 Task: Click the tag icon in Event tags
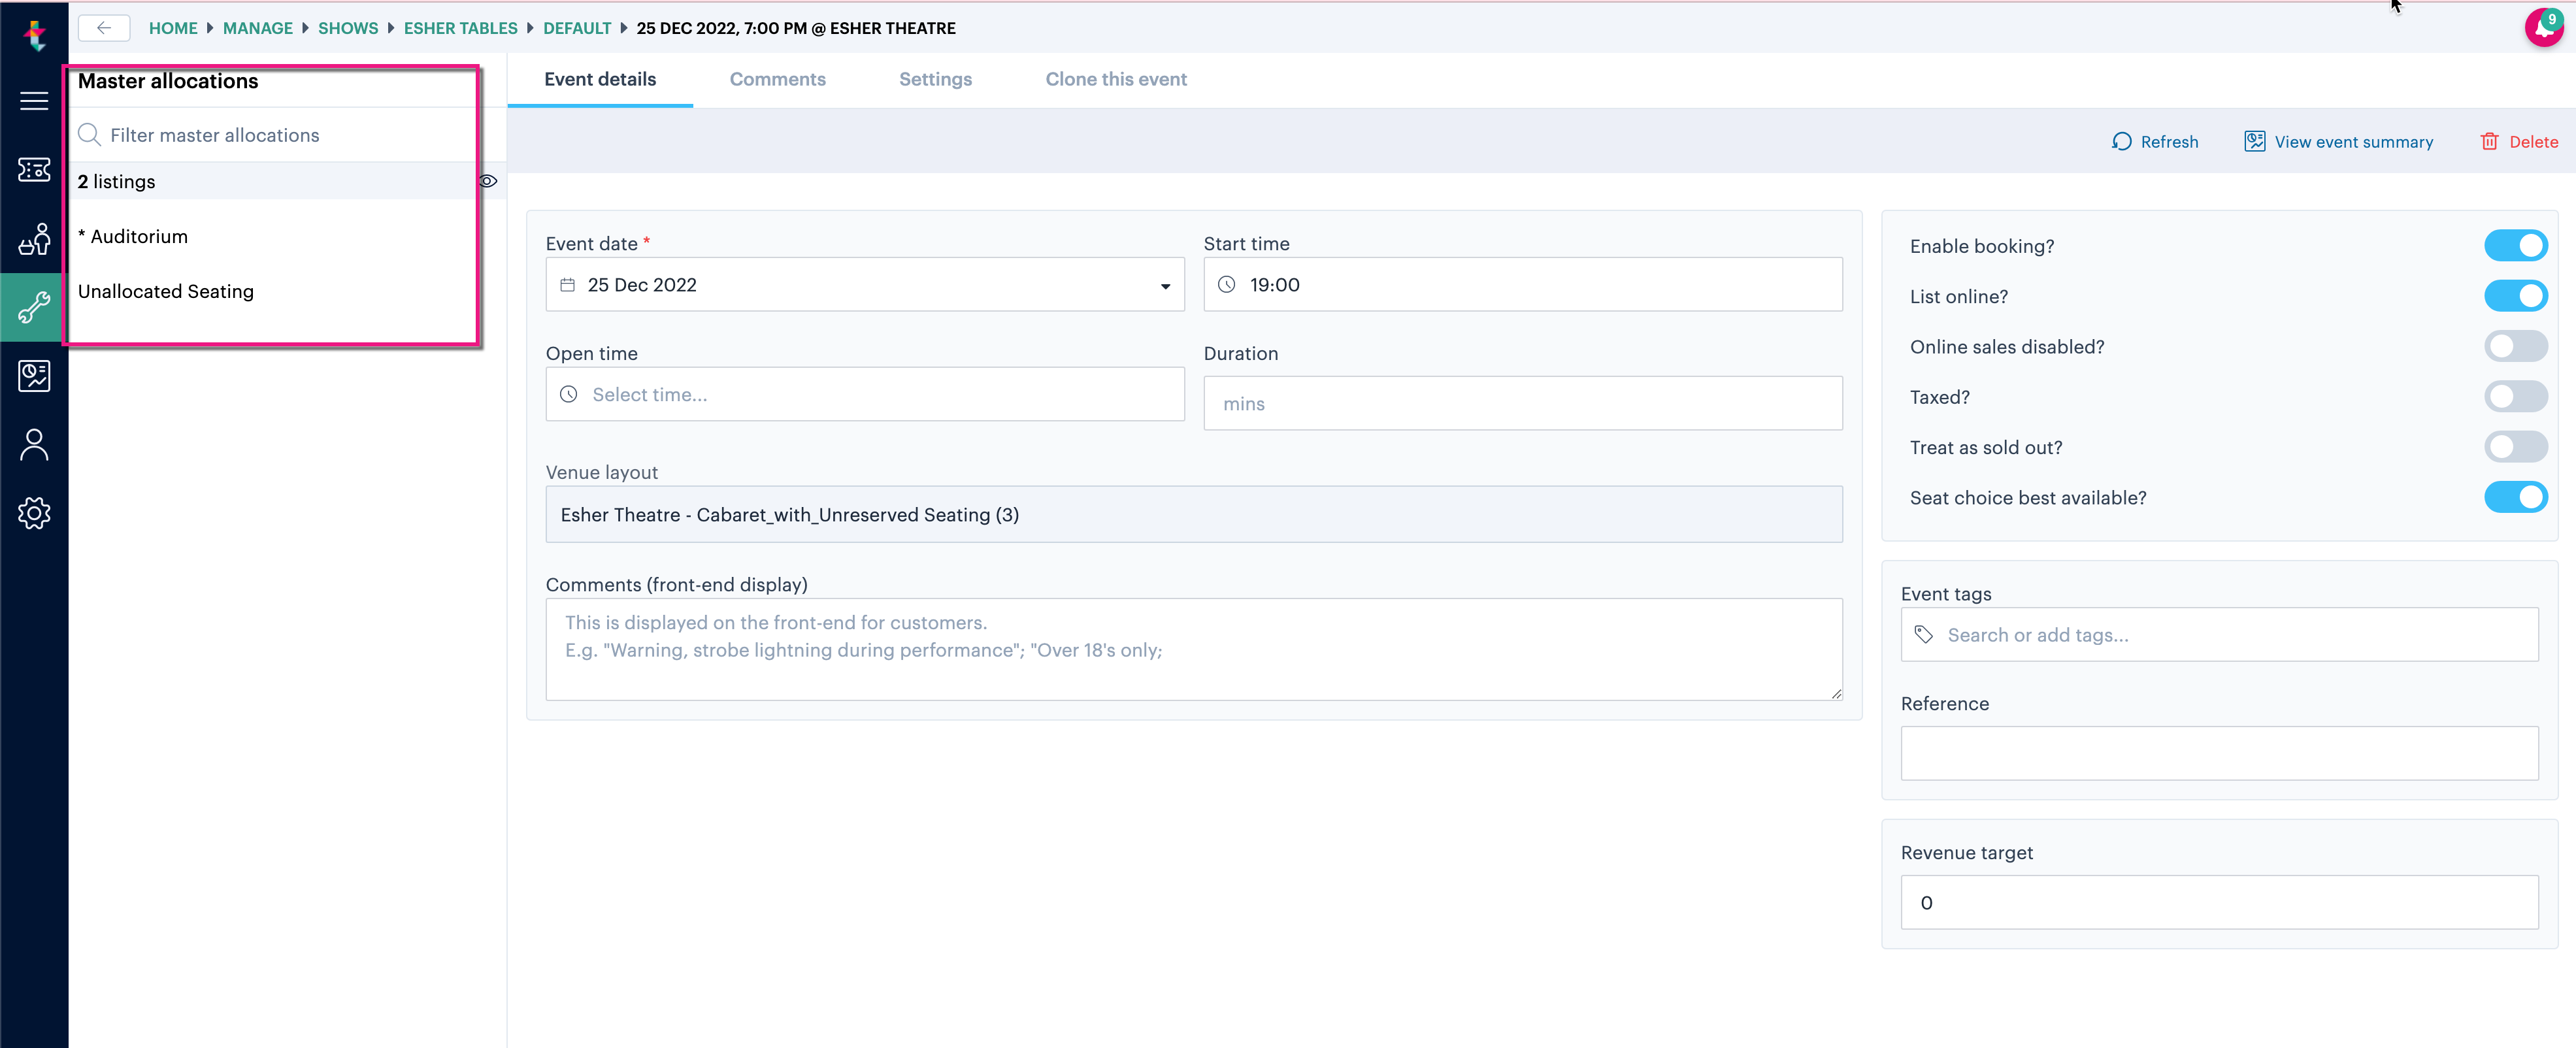(x=1923, y=635)
